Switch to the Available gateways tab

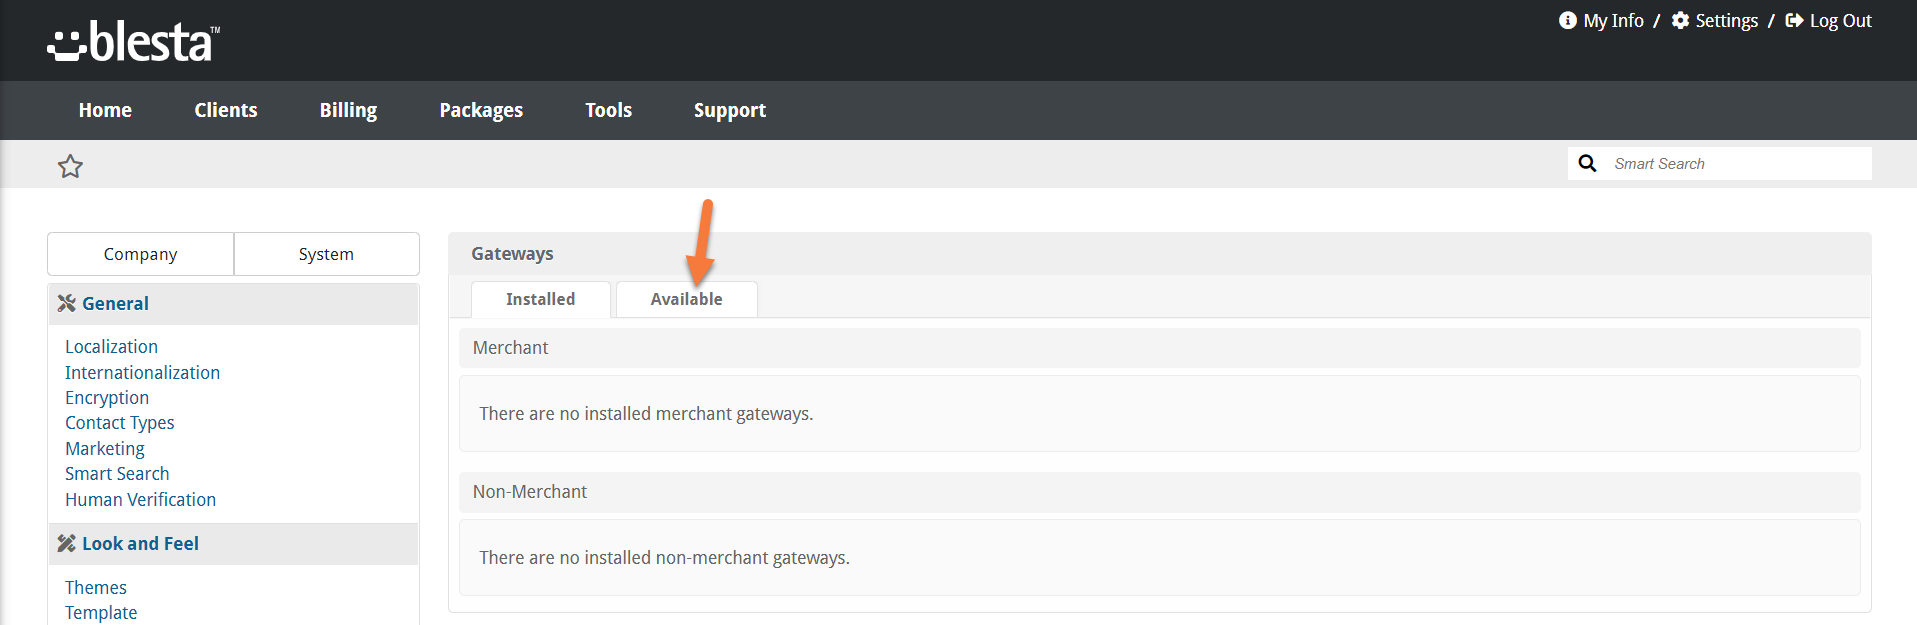(x=686, y=299)
